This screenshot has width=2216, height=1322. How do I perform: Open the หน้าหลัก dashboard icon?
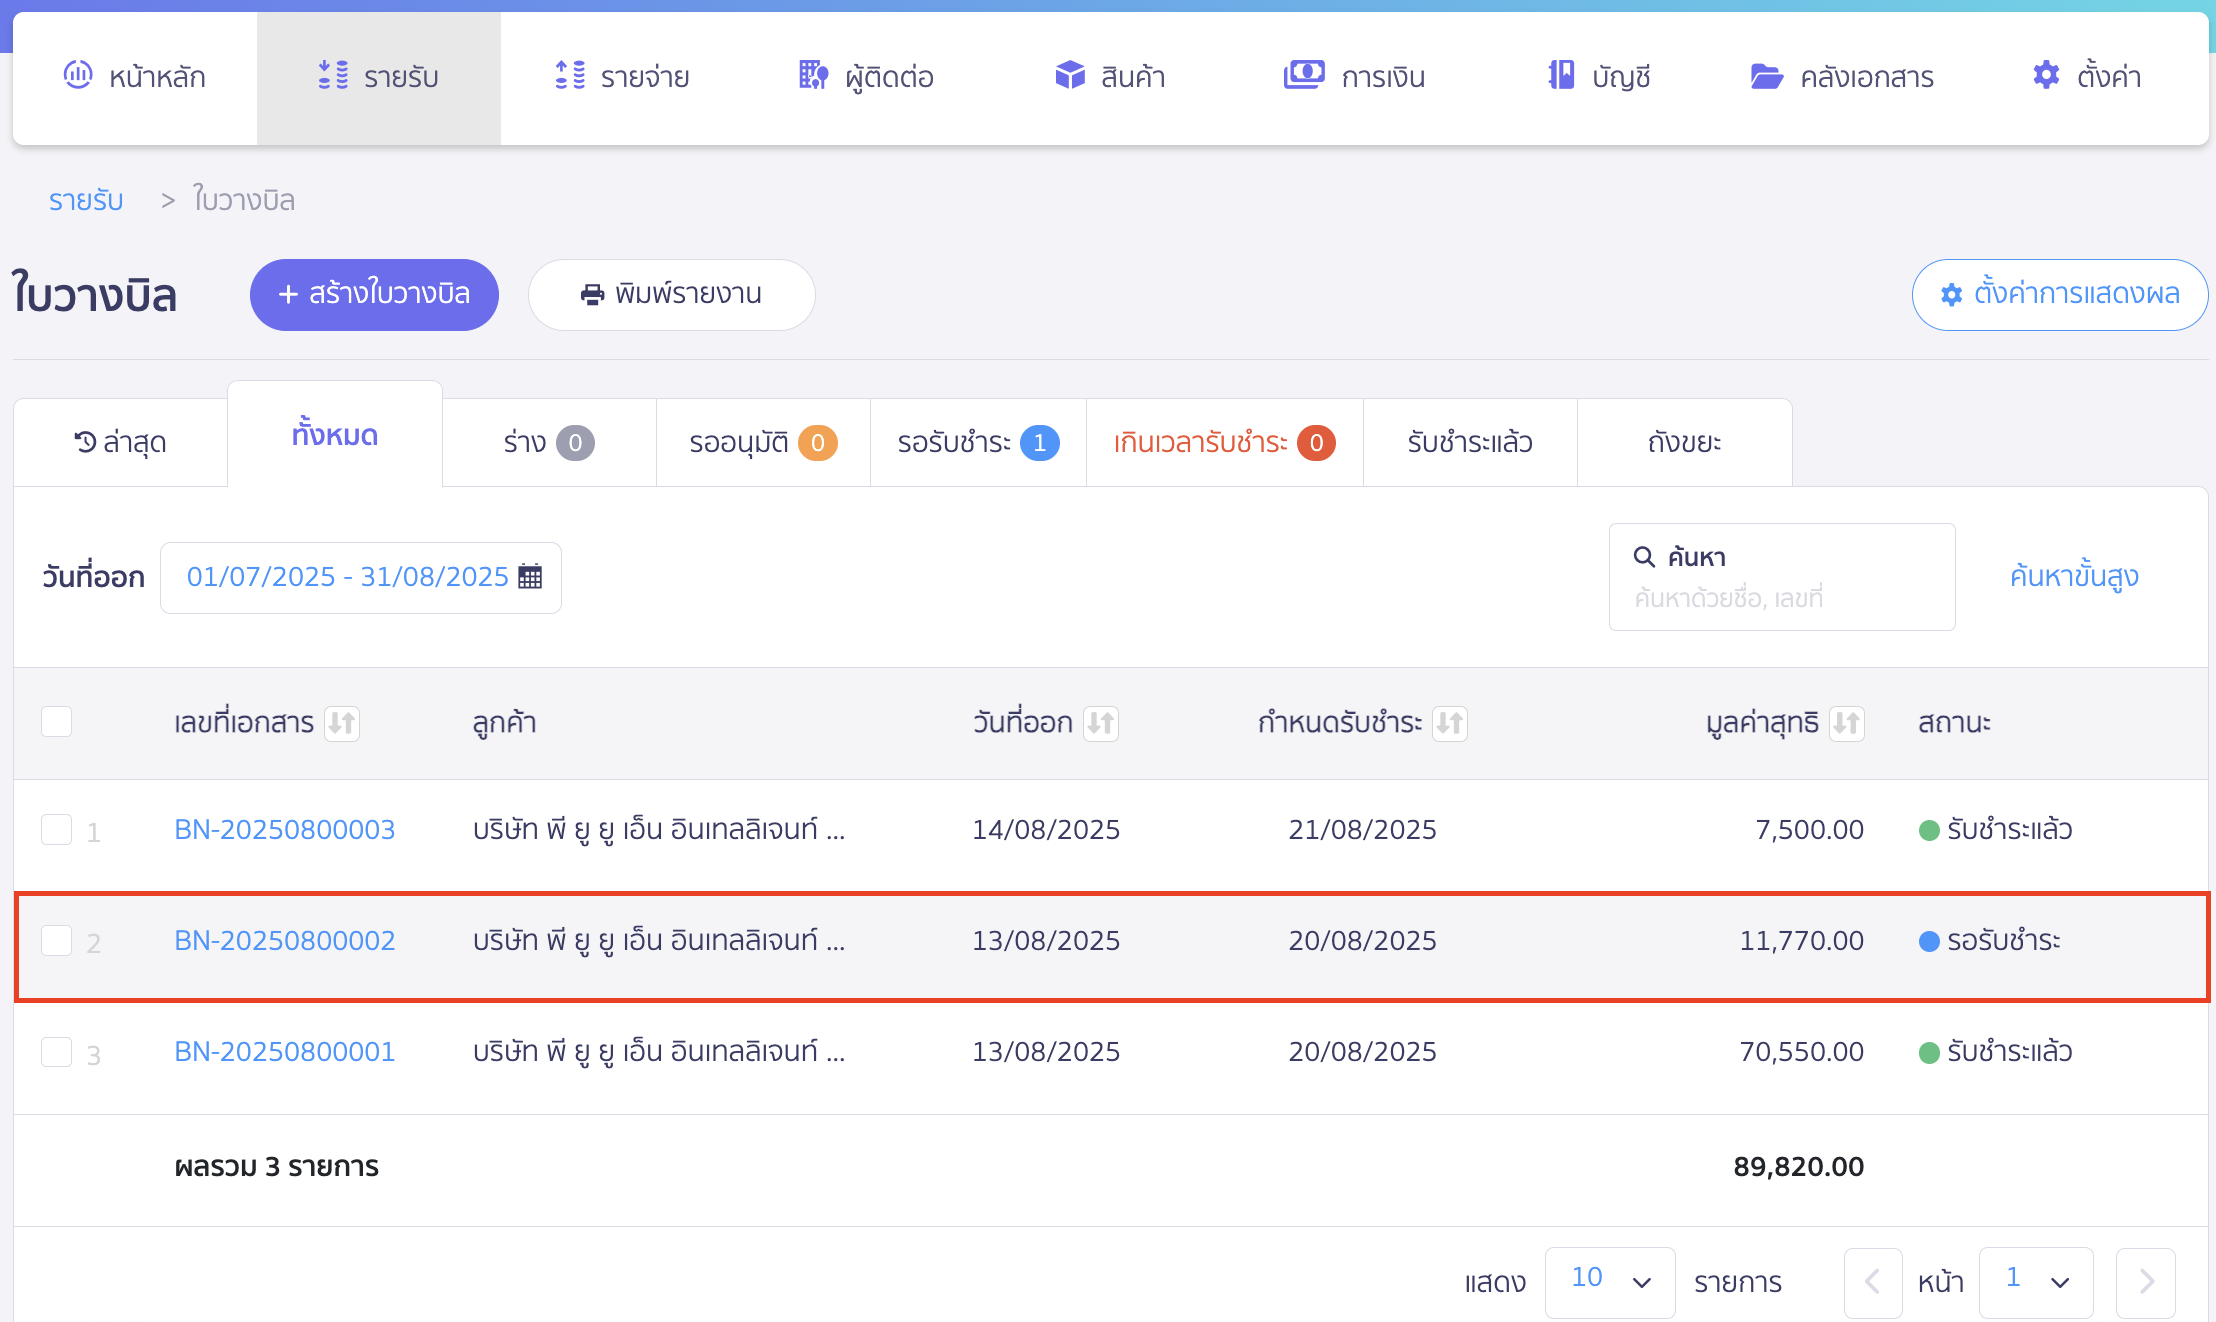[x=78, y=75]
